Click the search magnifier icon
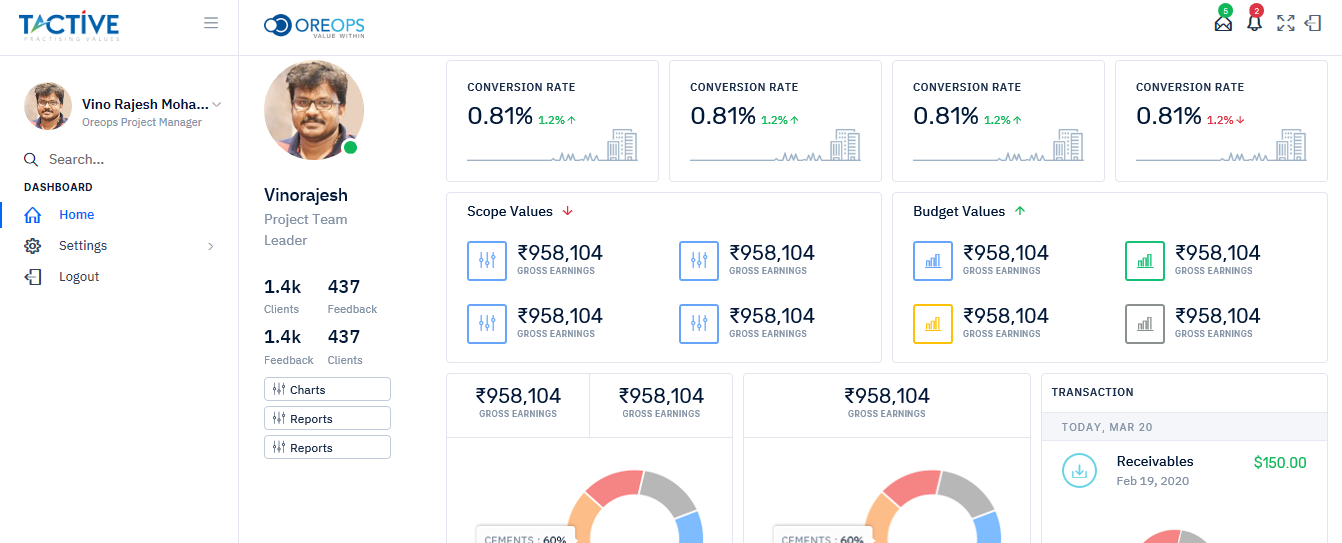This screenshot has height=543, width=1342. (31, 159)
